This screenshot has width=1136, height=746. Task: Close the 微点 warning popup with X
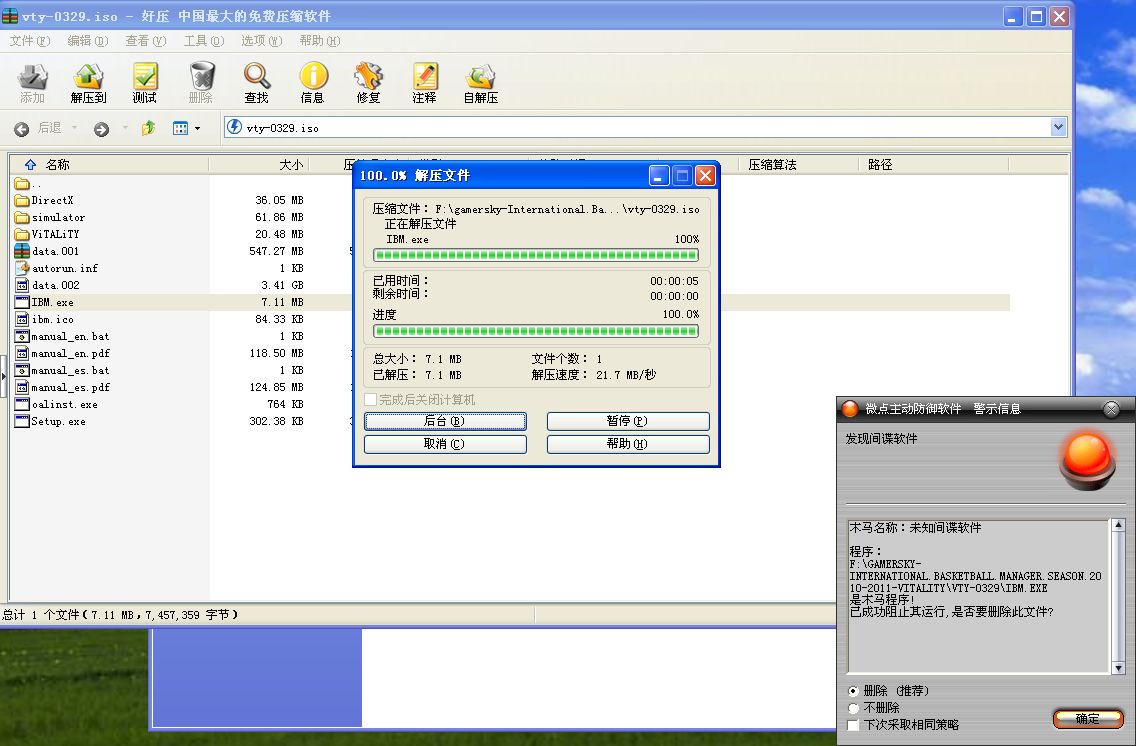[1111, 409]
